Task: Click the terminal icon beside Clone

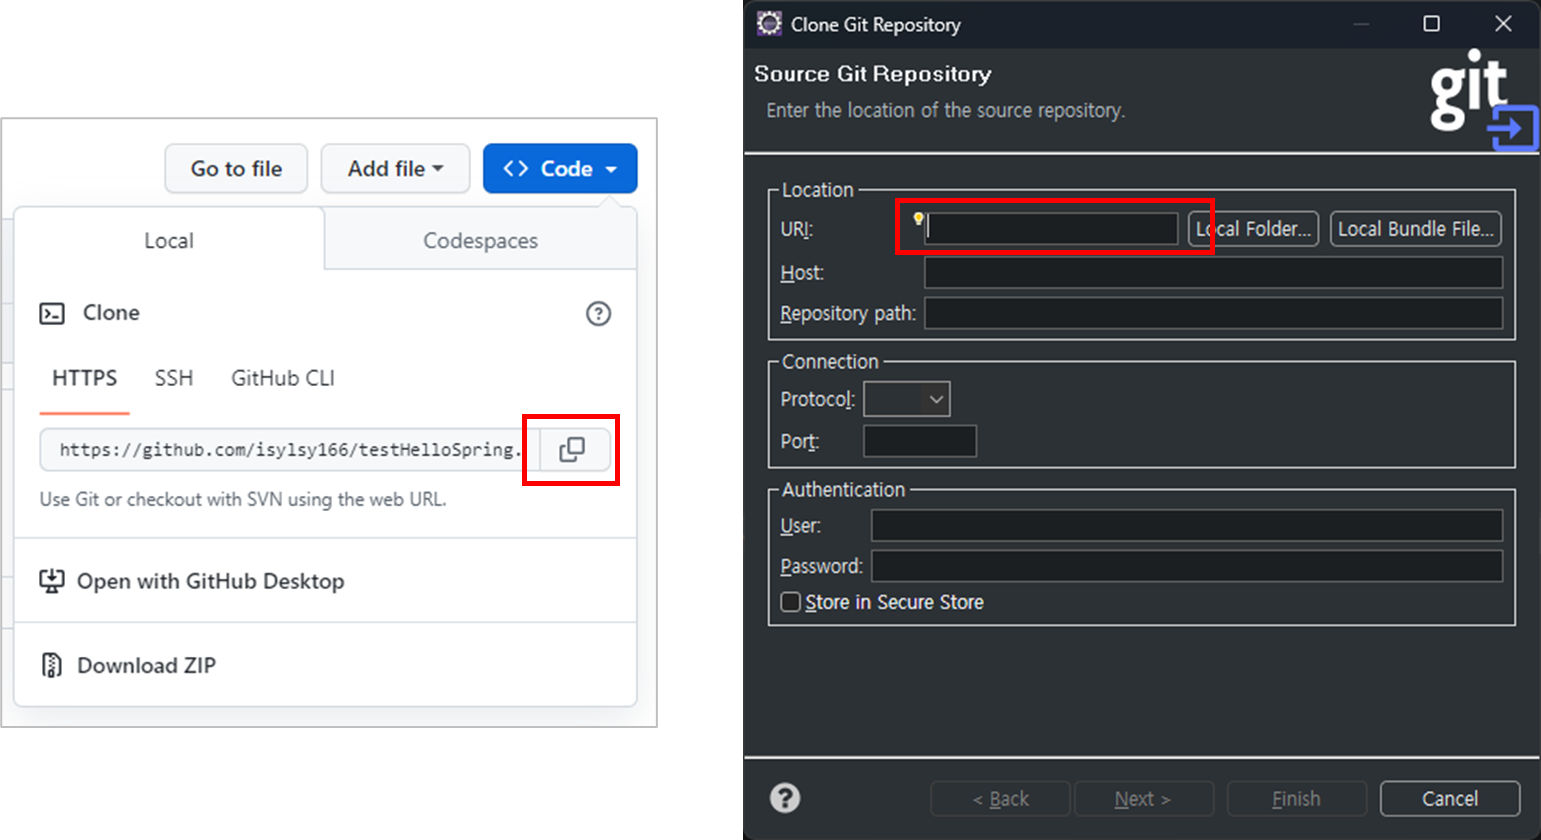Action: tap(52, 314)
